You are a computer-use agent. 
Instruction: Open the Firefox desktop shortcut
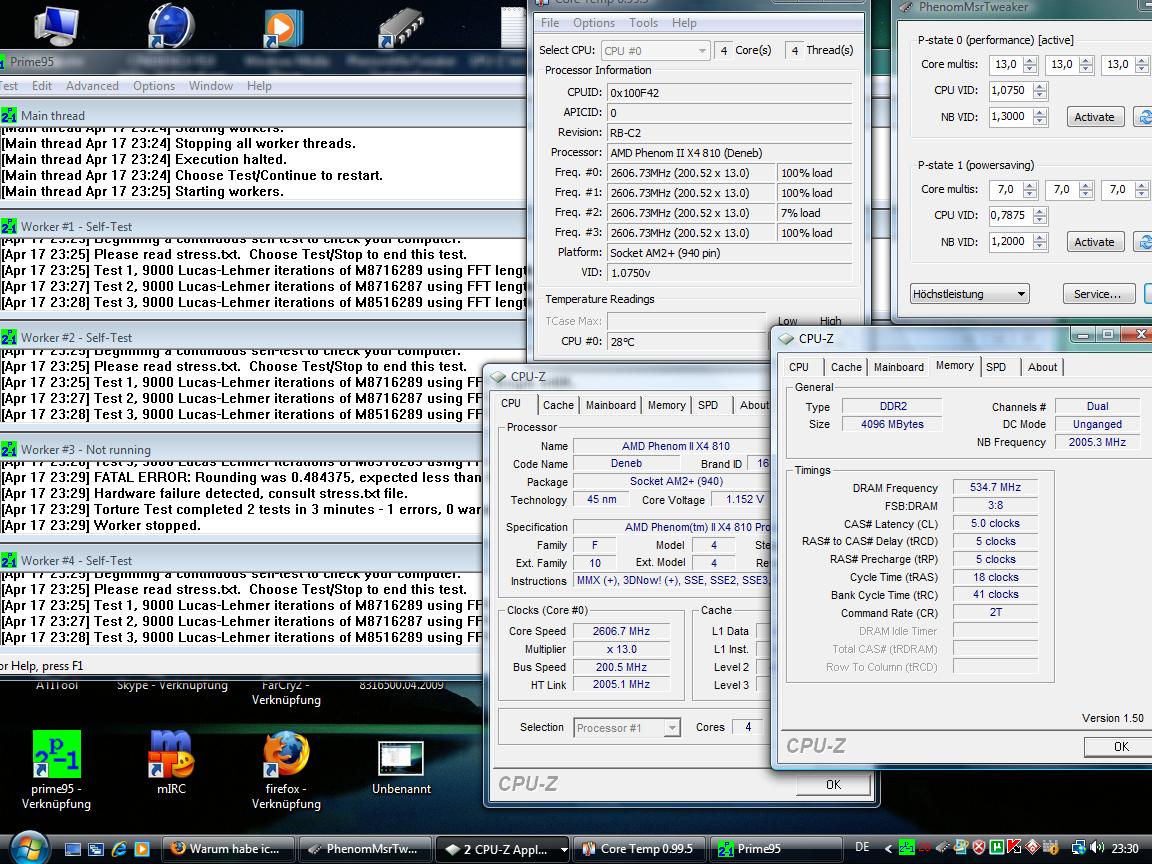click(x=286, y=755)
